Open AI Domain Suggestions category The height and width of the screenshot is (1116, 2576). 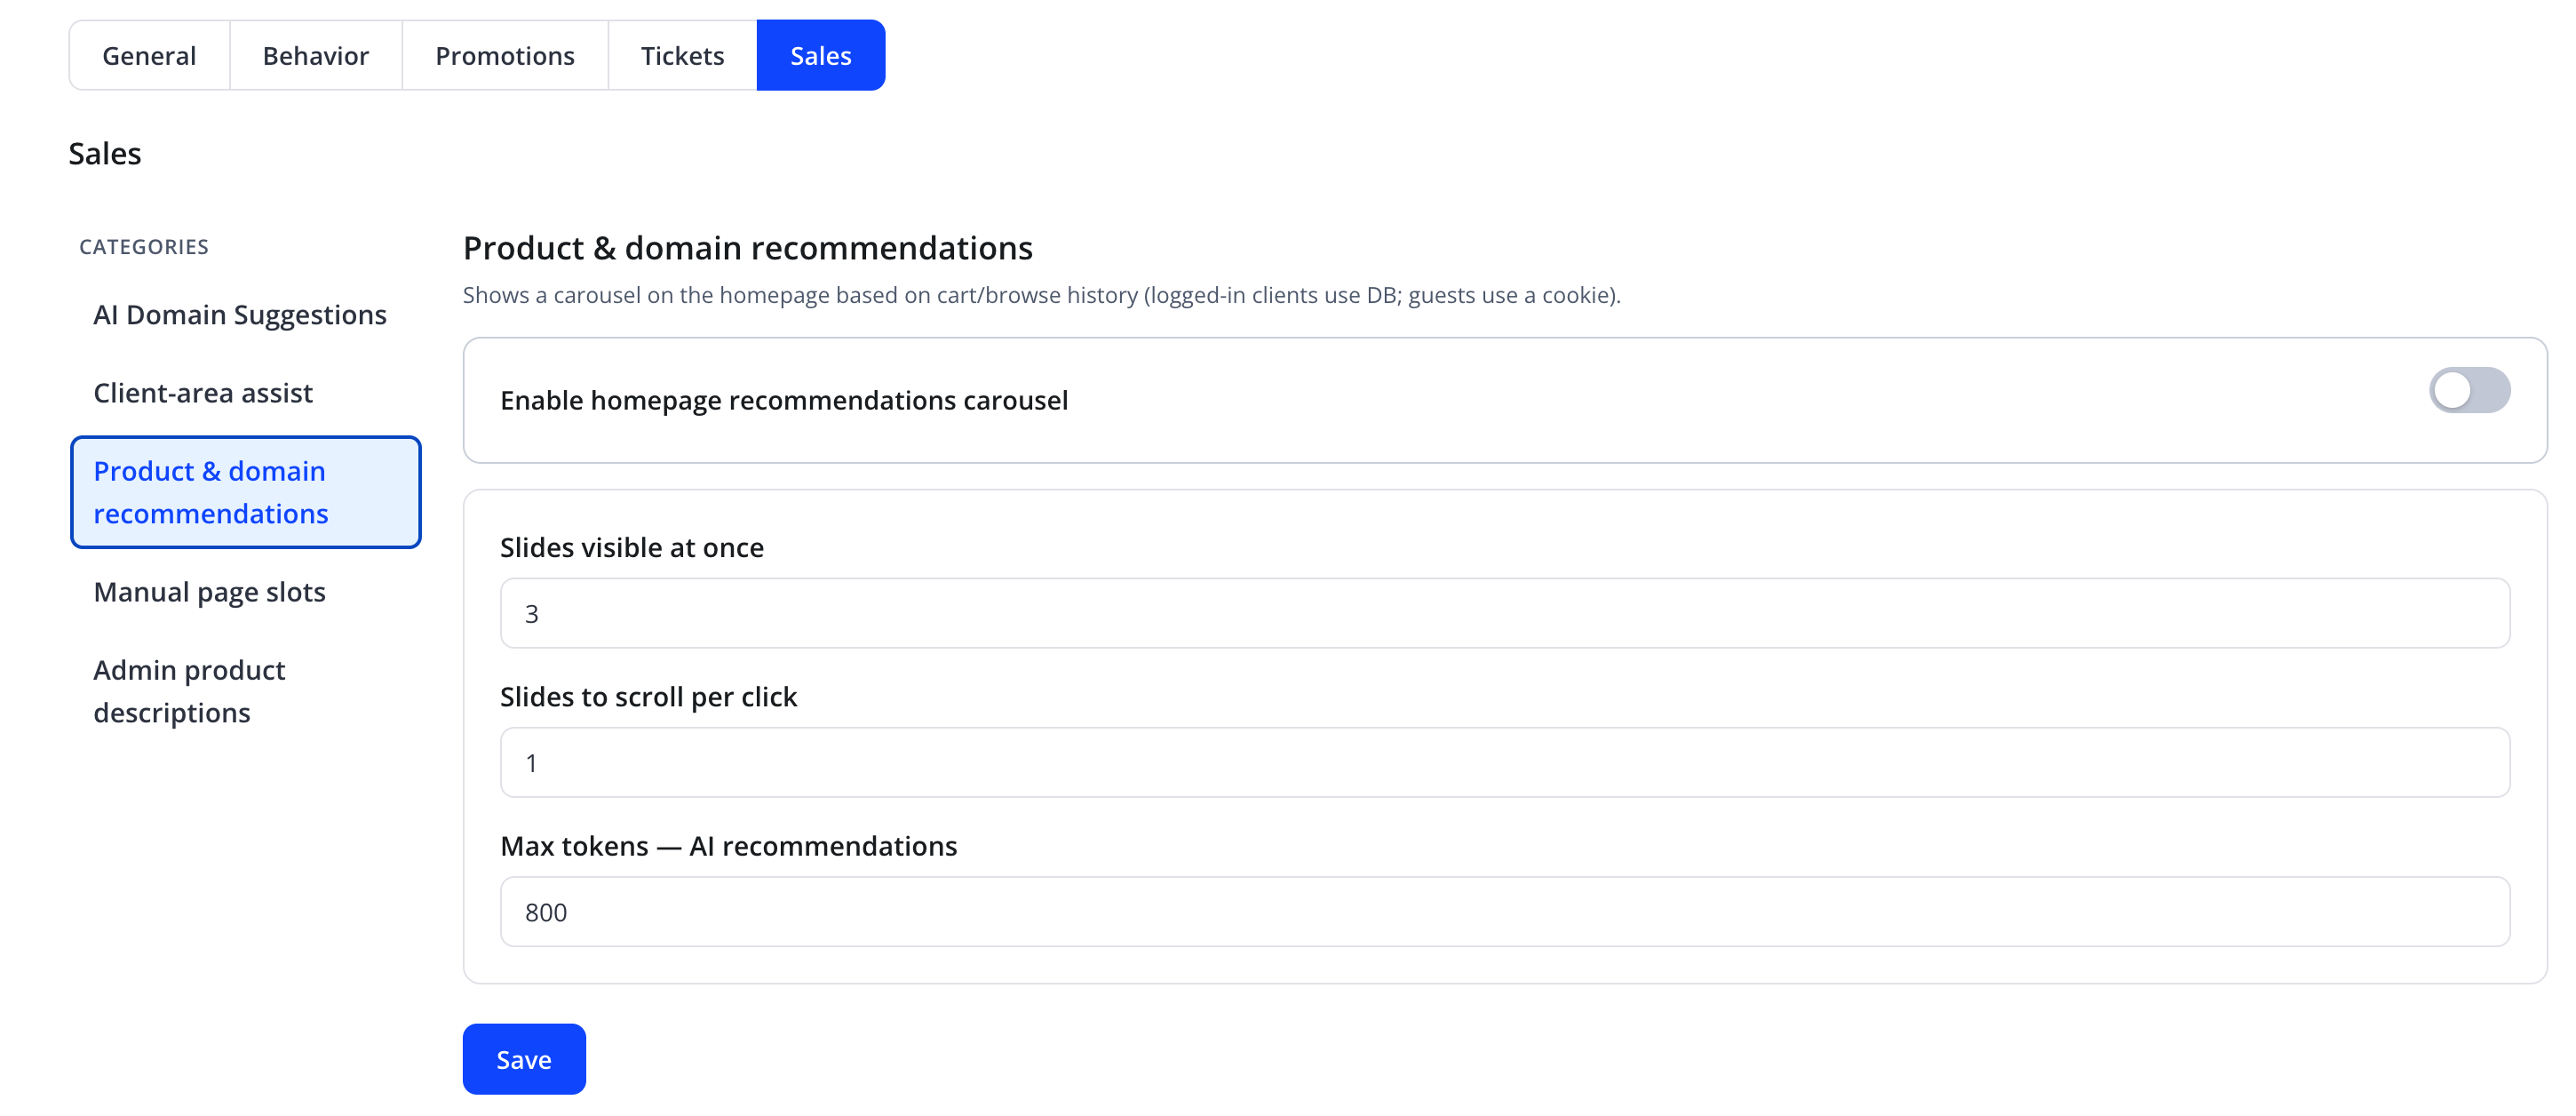pos(246,315)
